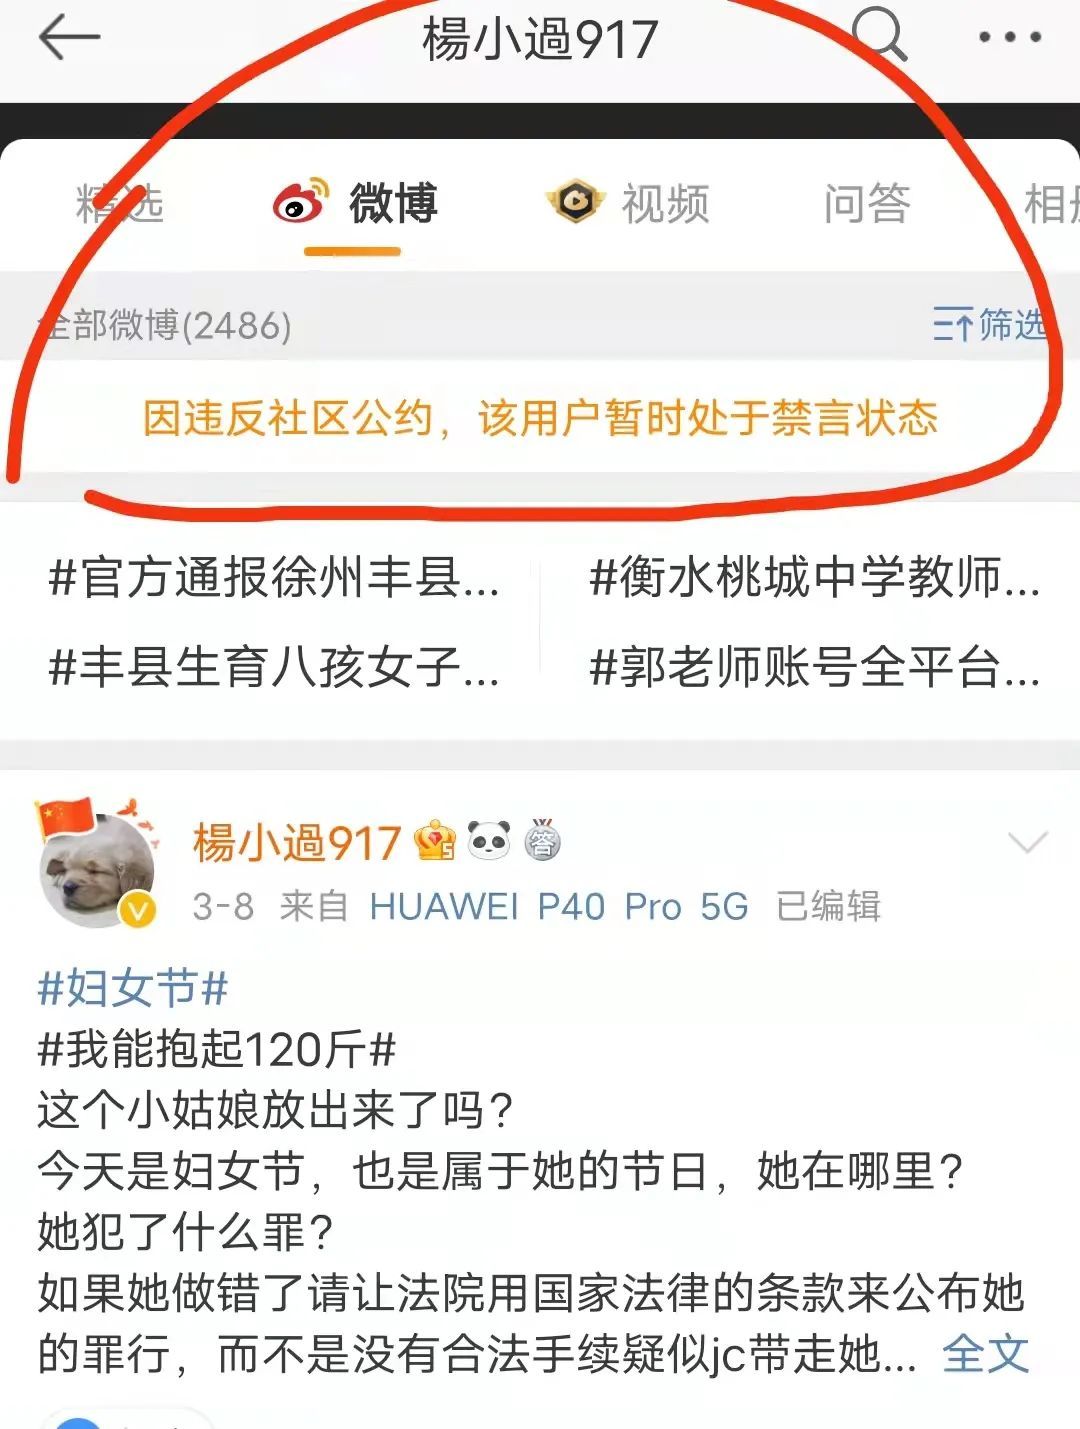Expand the post options chevron
1080x1429 pixels.
coord(1028,843)
